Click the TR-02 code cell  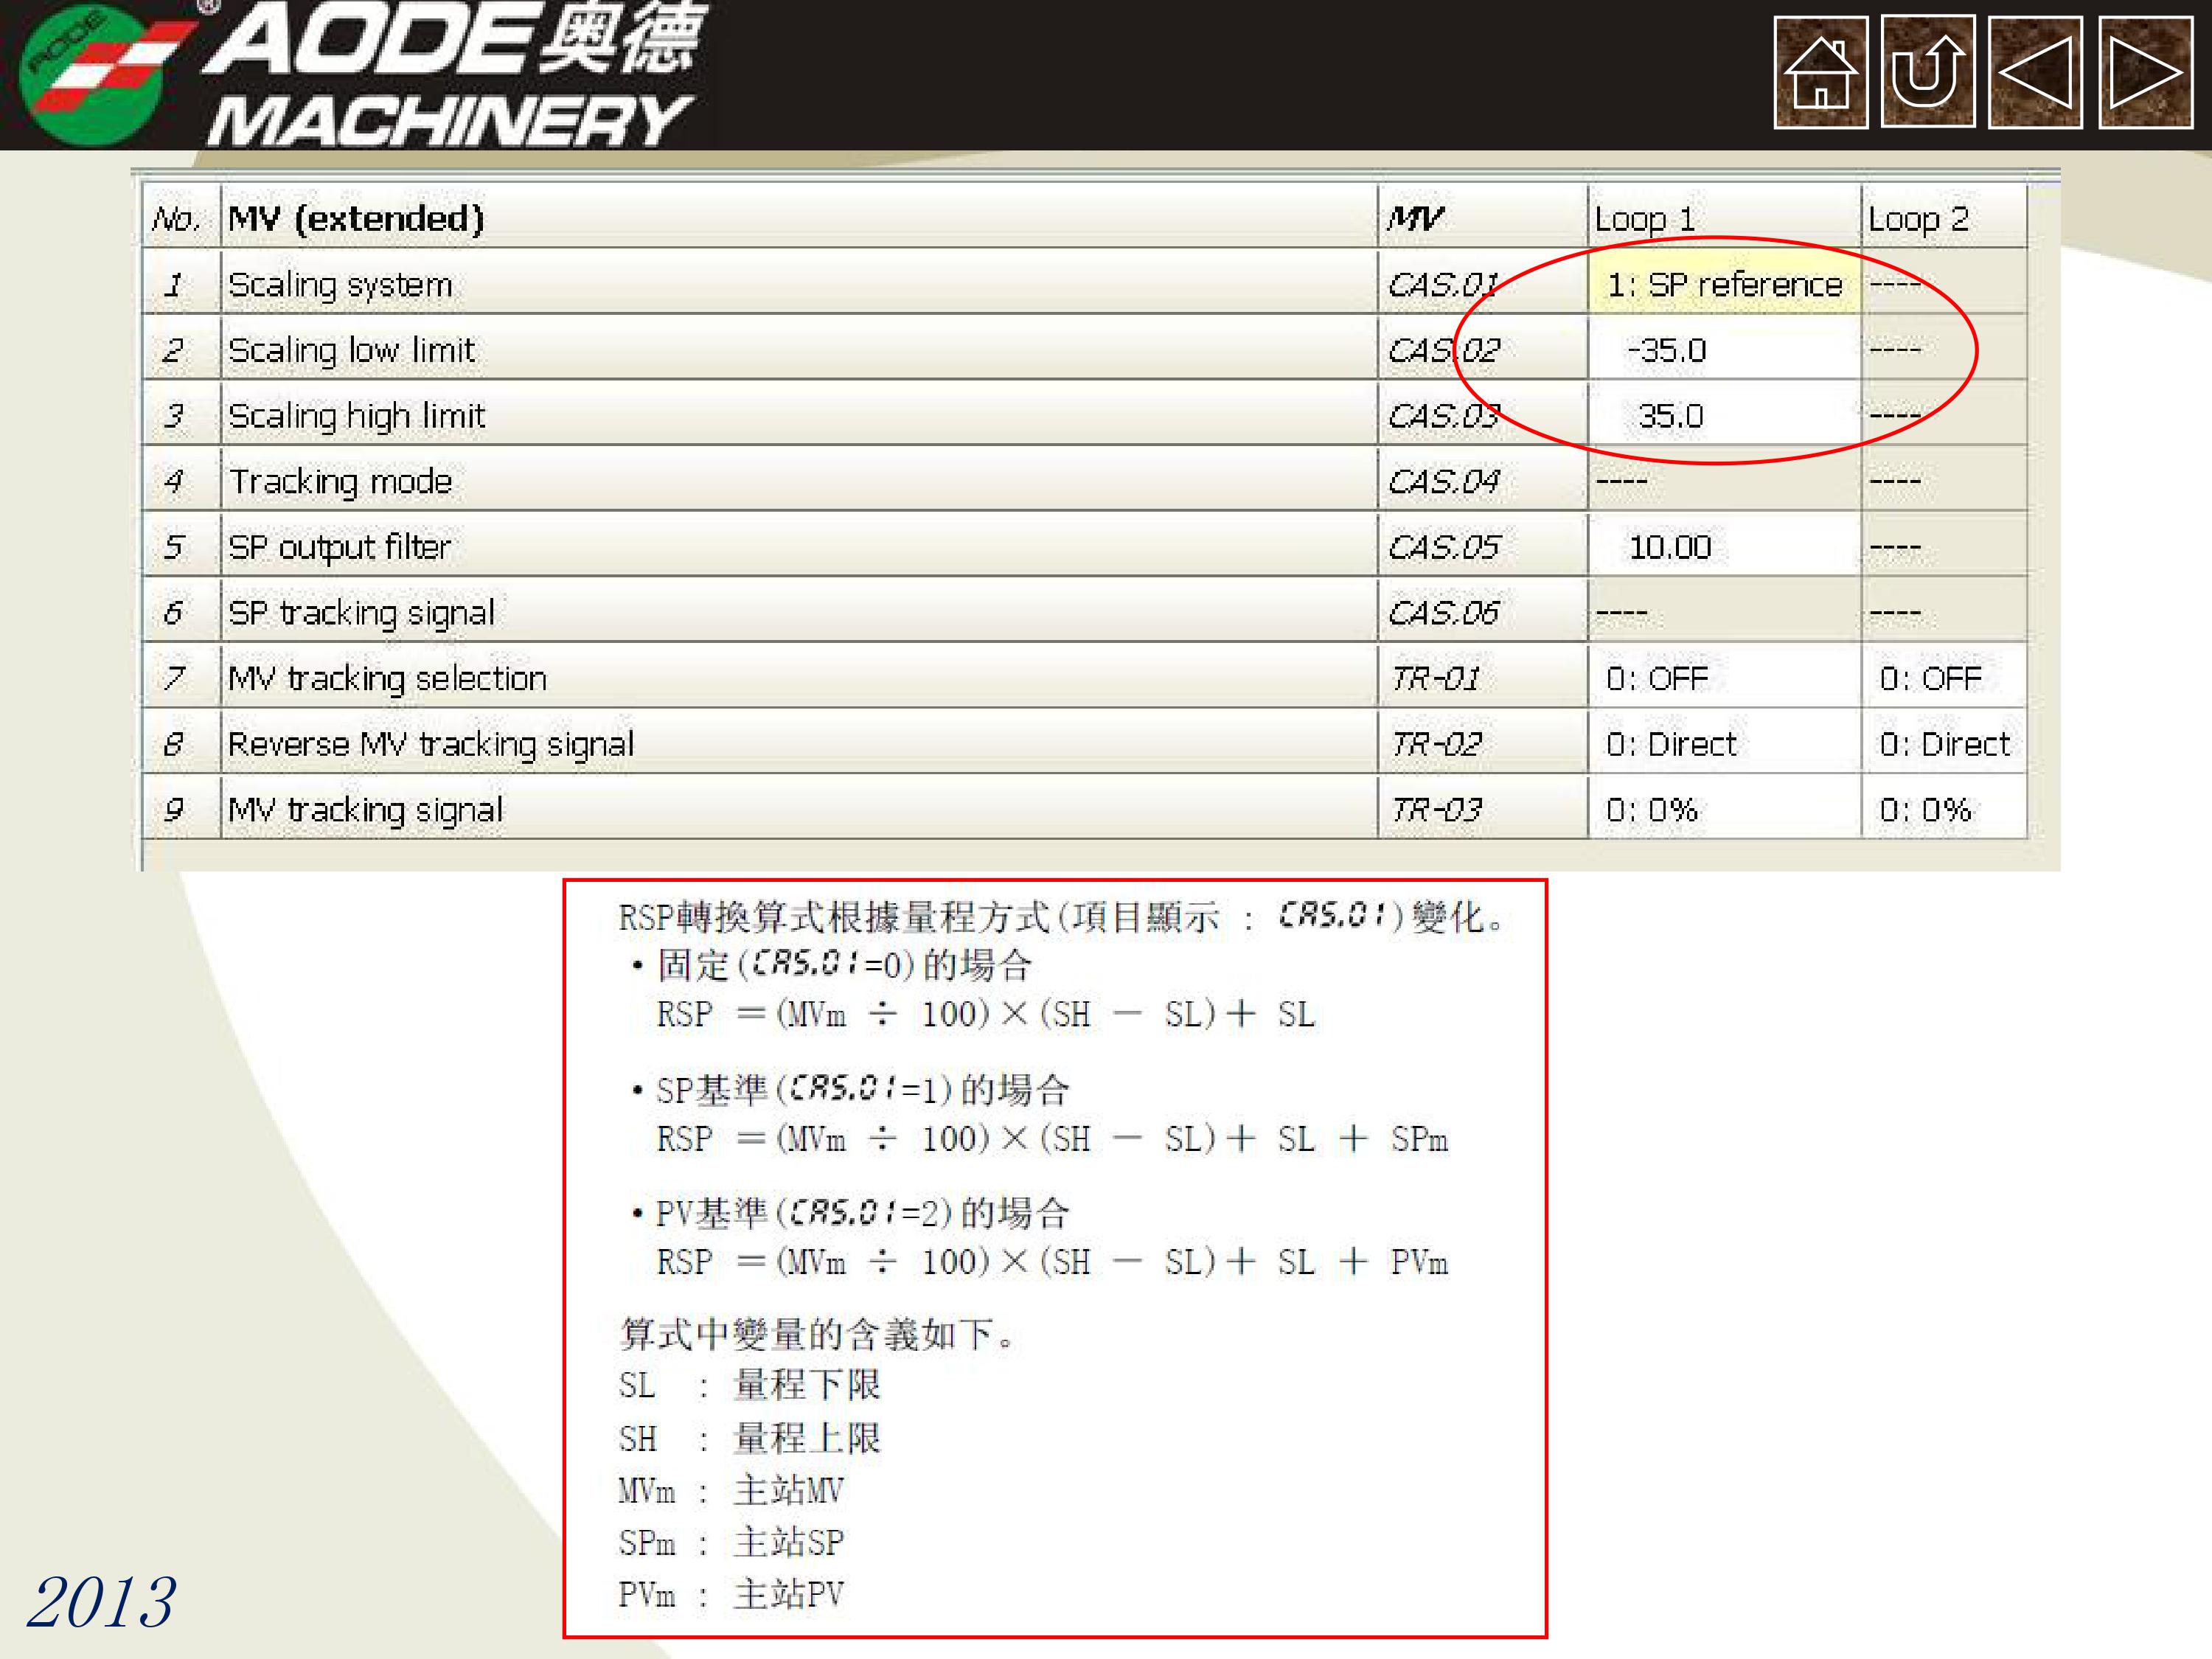(x=1483, y=744)
